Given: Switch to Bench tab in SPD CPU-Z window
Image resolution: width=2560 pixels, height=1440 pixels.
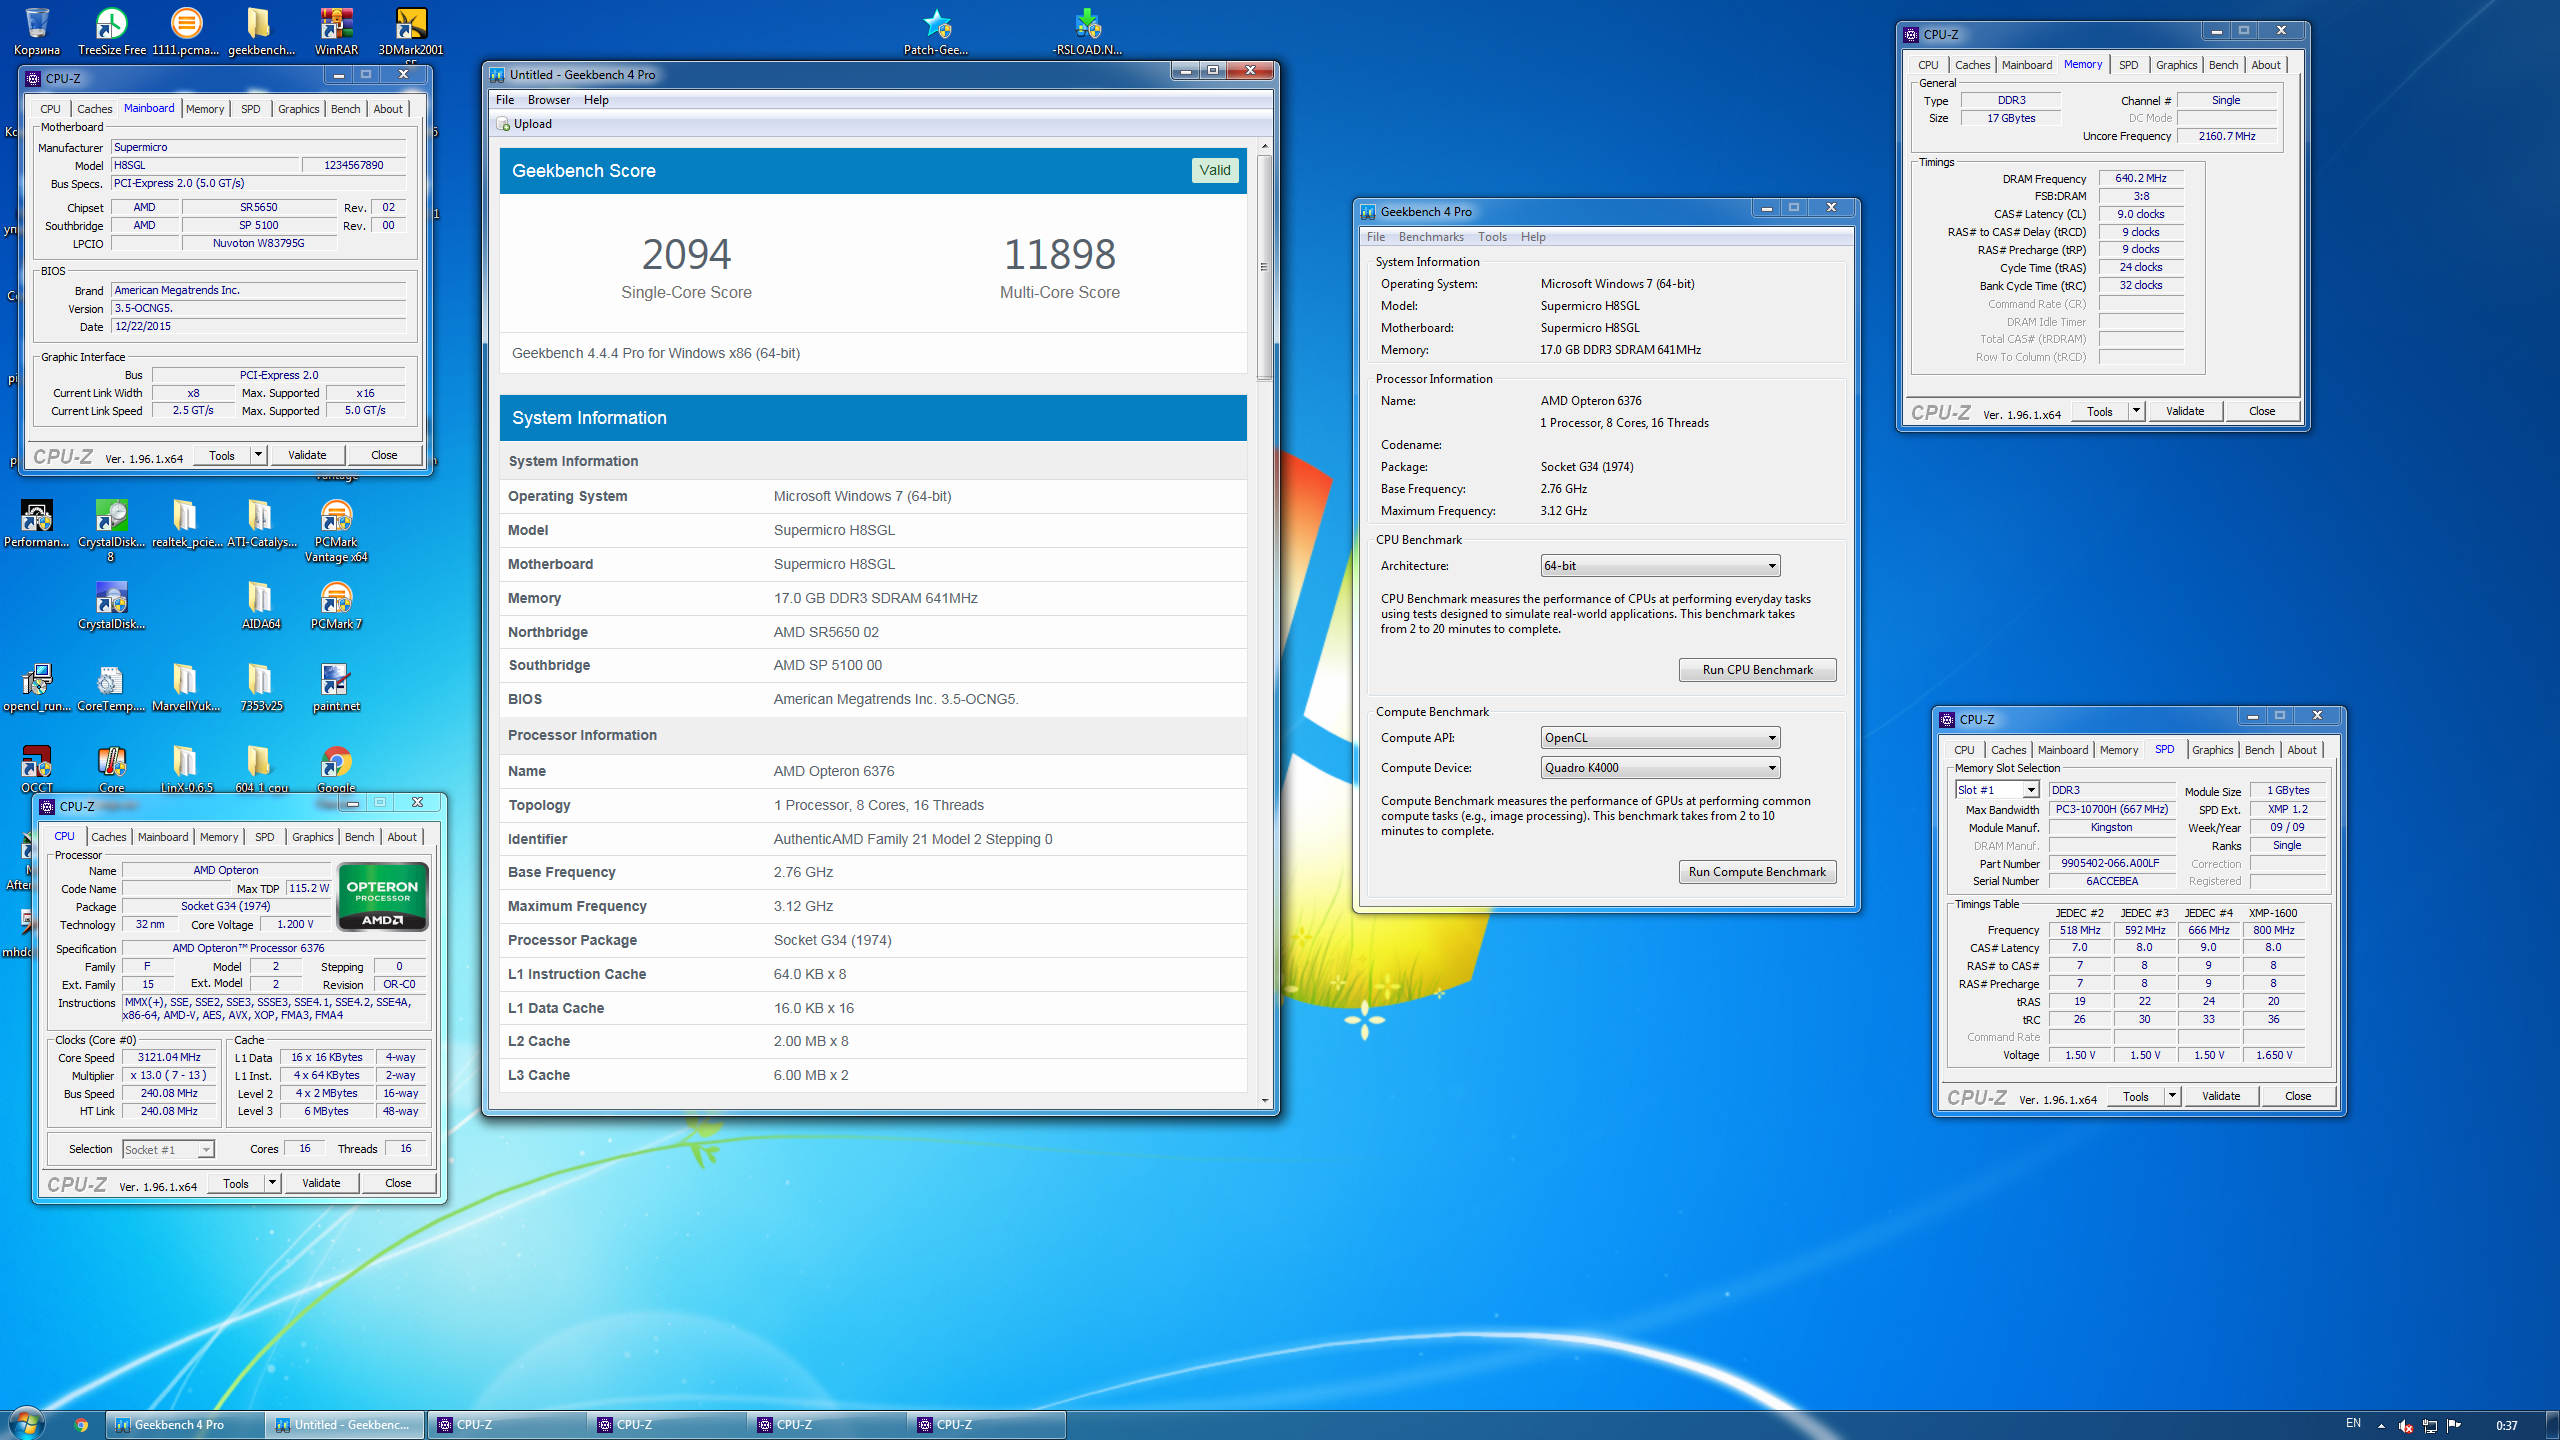Looking at the screenshot, I should [x=2259, y=750].
